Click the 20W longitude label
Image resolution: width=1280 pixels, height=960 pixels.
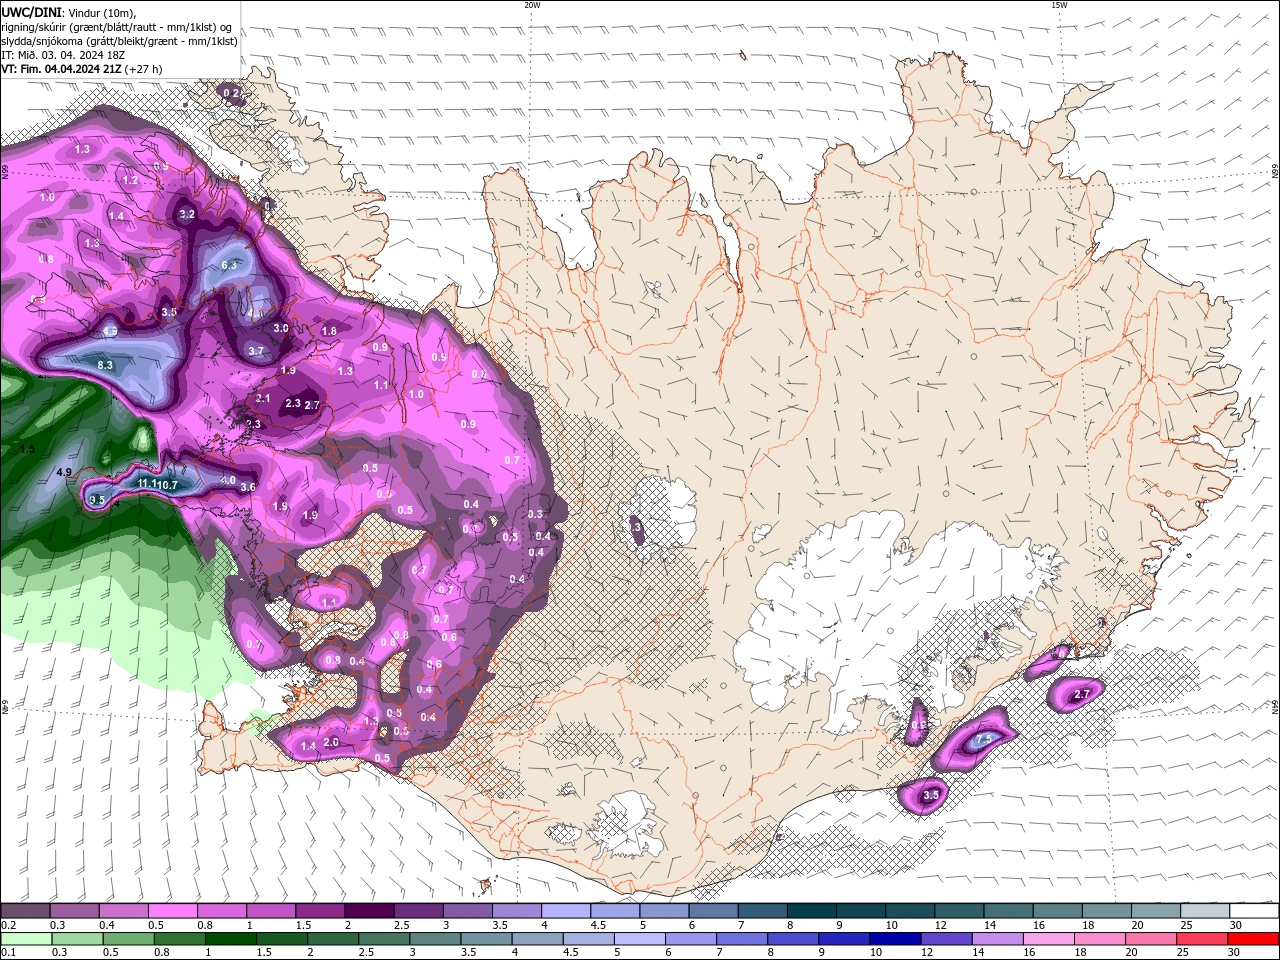(x=532, y=5)
